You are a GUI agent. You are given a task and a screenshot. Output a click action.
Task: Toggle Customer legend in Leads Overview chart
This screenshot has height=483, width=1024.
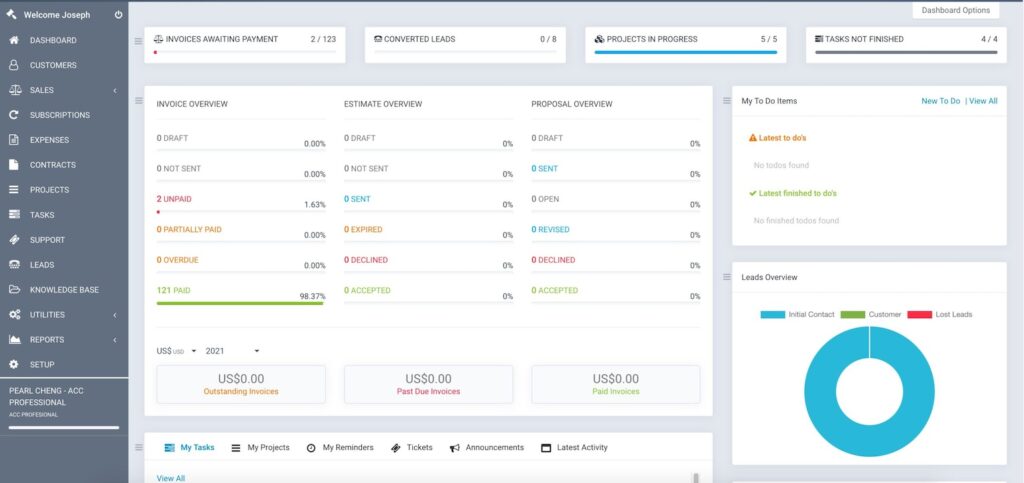point(868,314)
